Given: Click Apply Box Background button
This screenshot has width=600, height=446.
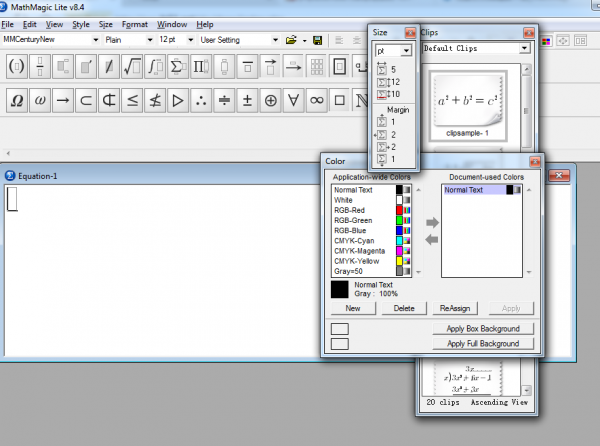Looking at the screenshot, I should pyautogui.click(x=484, y=328).
